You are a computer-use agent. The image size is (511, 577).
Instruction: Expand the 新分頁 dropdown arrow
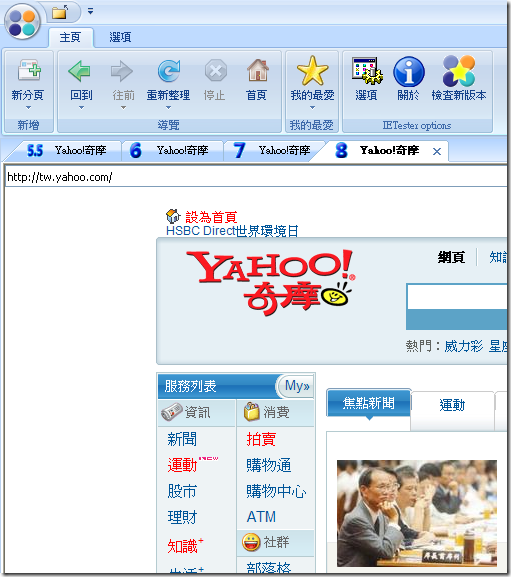[x=28, y=108]
